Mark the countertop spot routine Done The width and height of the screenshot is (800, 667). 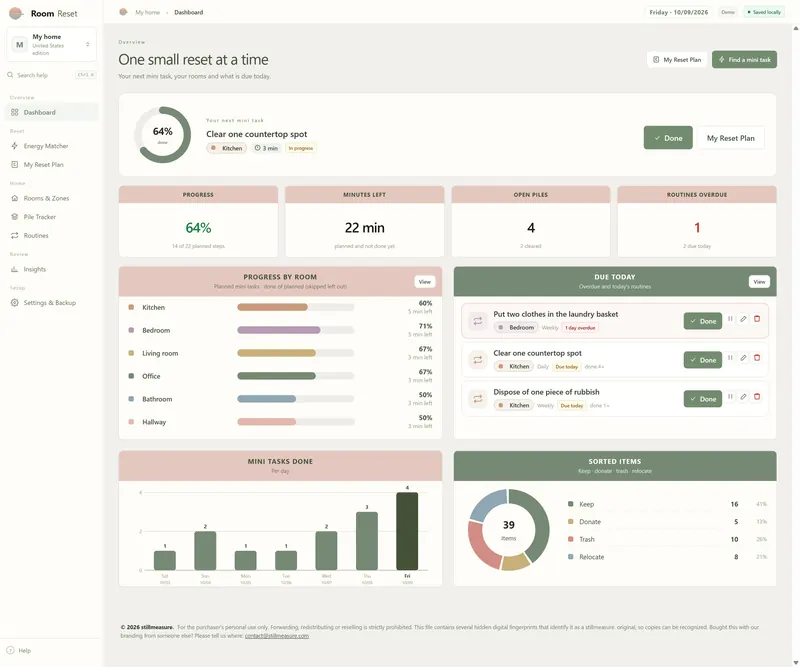tap(703, 360)
